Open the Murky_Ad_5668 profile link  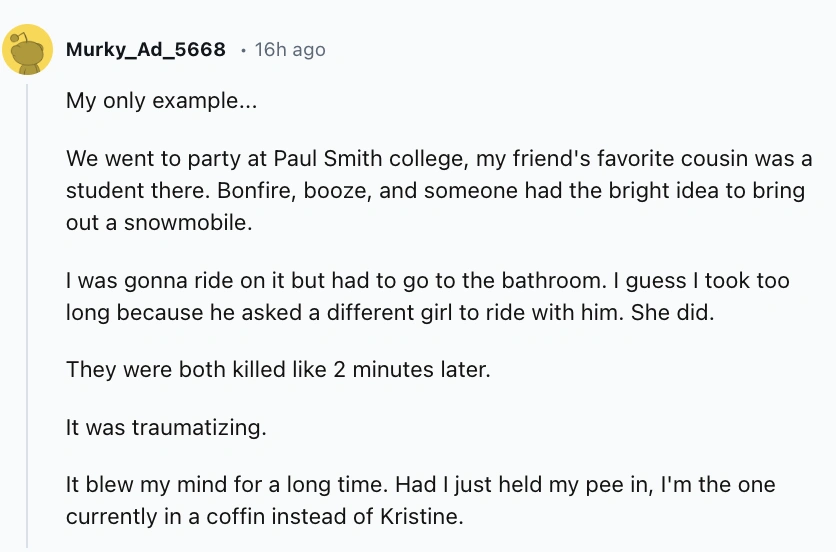(146, 49)
